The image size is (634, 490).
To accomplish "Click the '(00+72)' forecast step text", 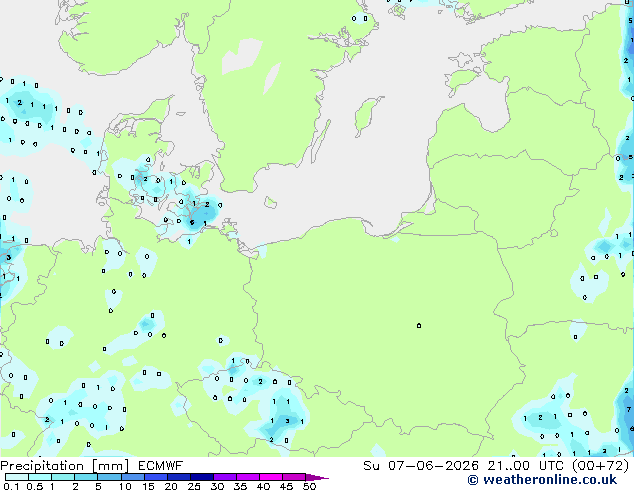I will (x=600, y=466).
